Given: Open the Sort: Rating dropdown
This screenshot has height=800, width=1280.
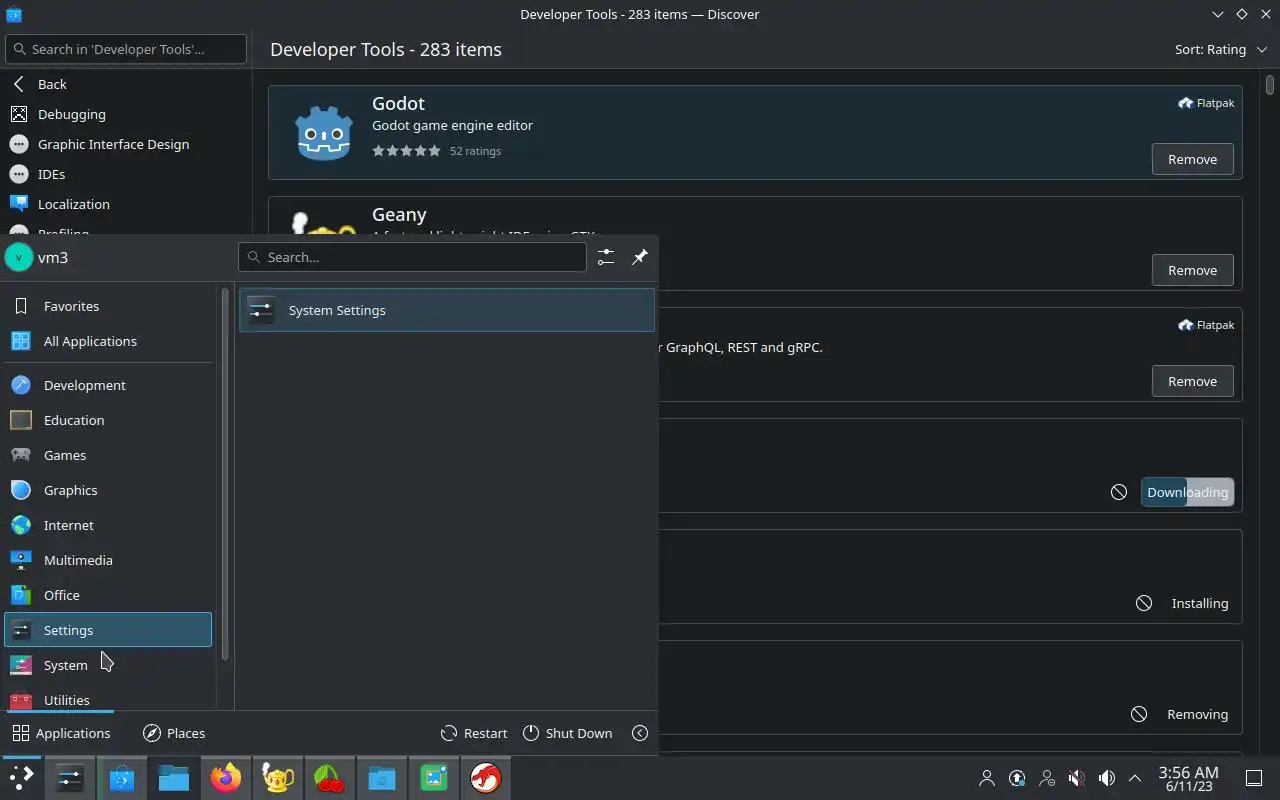Looking at the screenshot, I should click(1221, 49).
